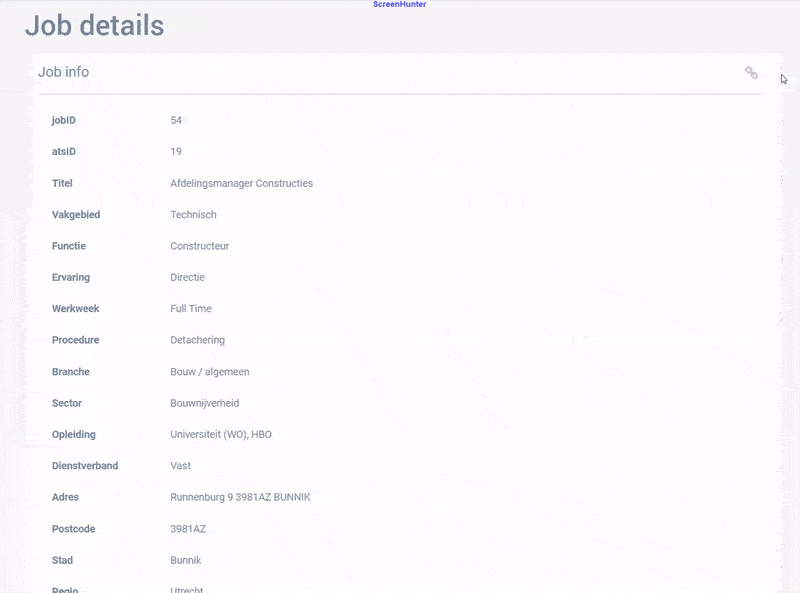Click the link icon in Job info header
The height and width of the screenshot is (593, 800).
pyautogui.click(x=751, y=73)
